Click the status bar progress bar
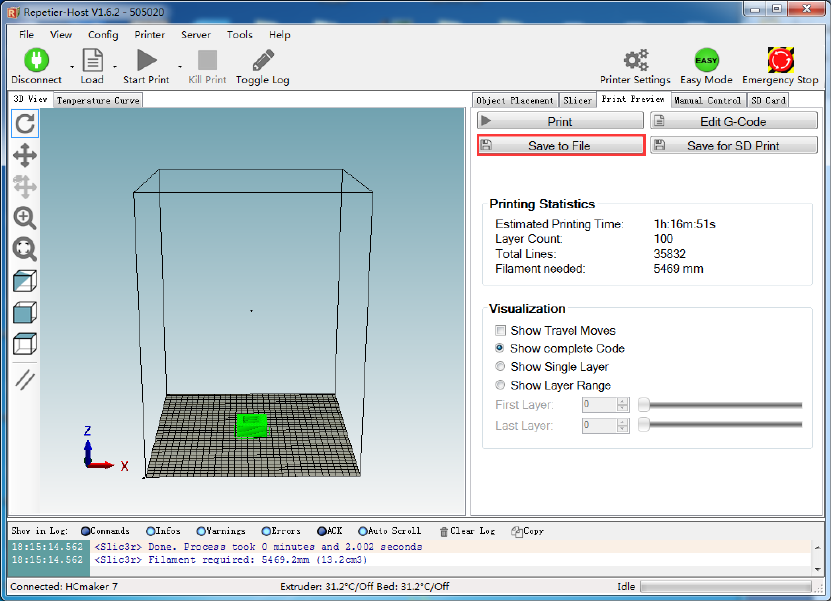The width and height of the screenshot is (831, 601). pos(726,587)
